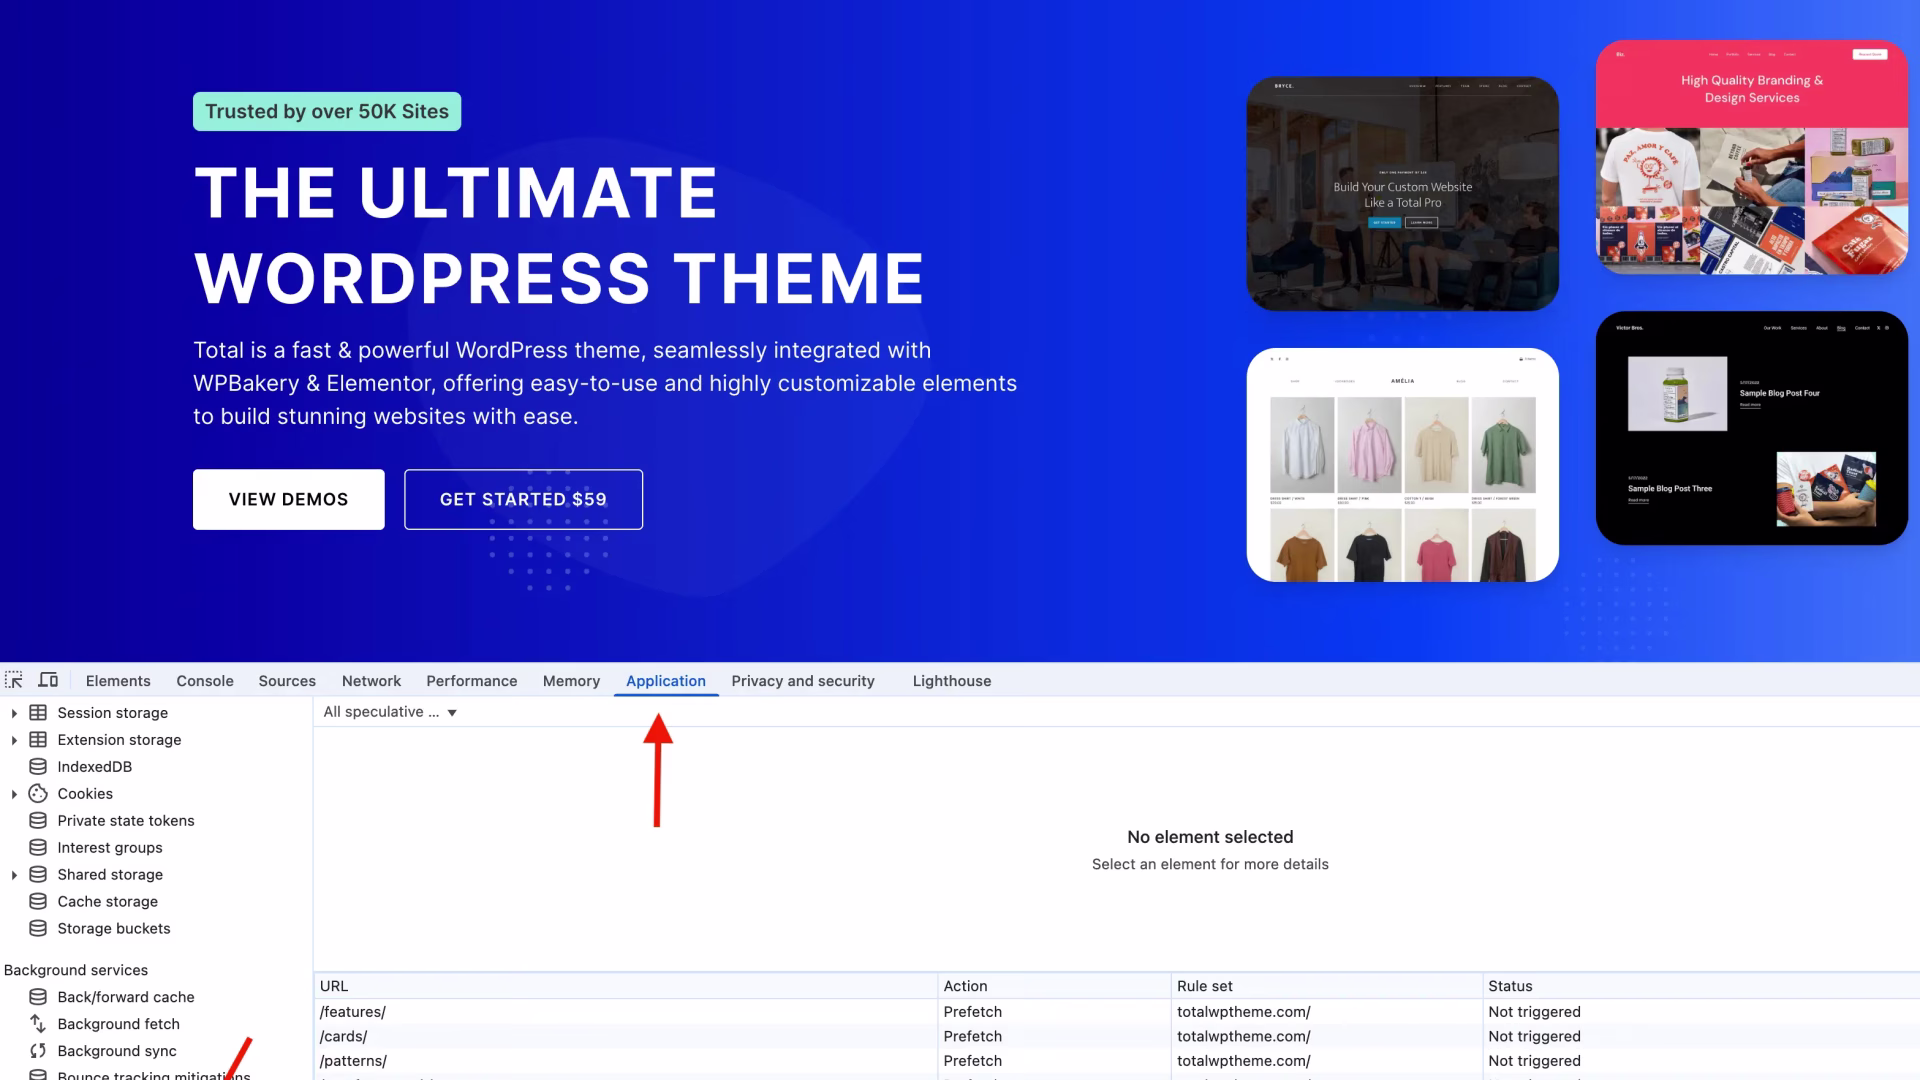Click the VIEW DEMOS button
This screenshot has width=1920, height=1080.
point(288,499)
